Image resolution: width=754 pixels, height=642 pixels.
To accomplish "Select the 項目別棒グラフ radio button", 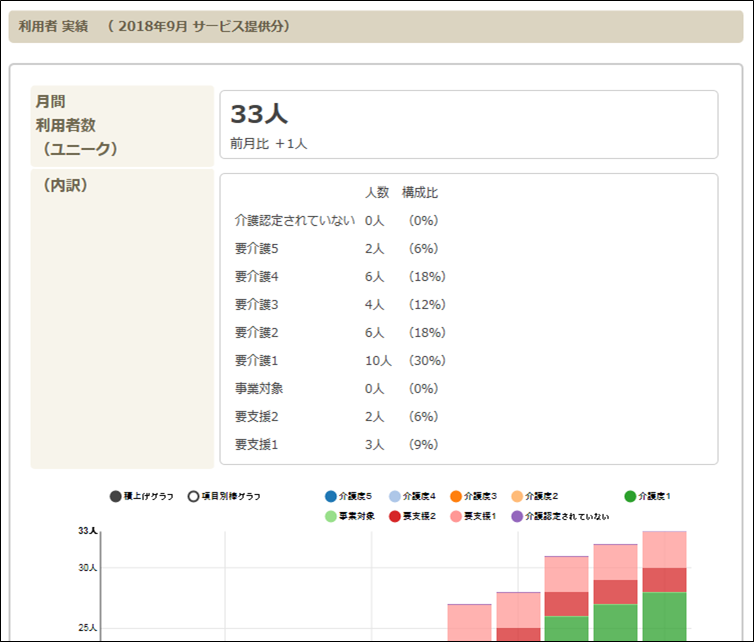I will (x=193, y=496).
